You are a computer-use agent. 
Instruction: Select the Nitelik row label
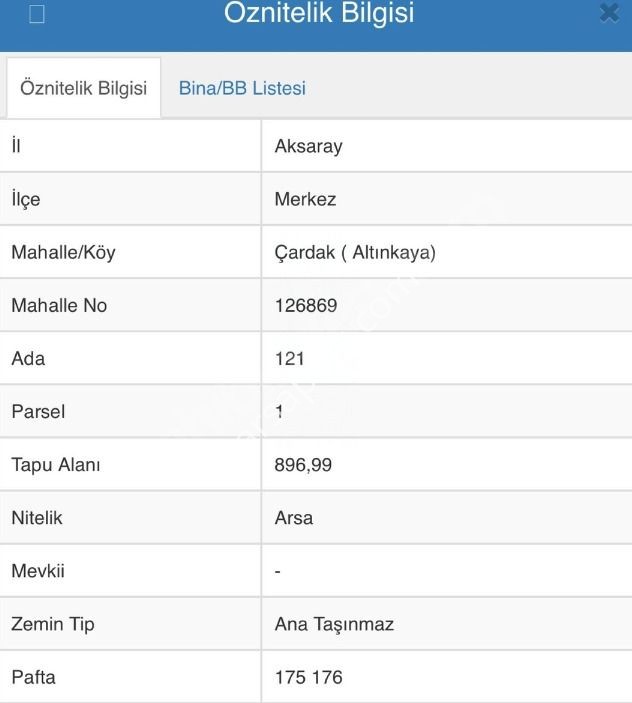click(37, 518)
